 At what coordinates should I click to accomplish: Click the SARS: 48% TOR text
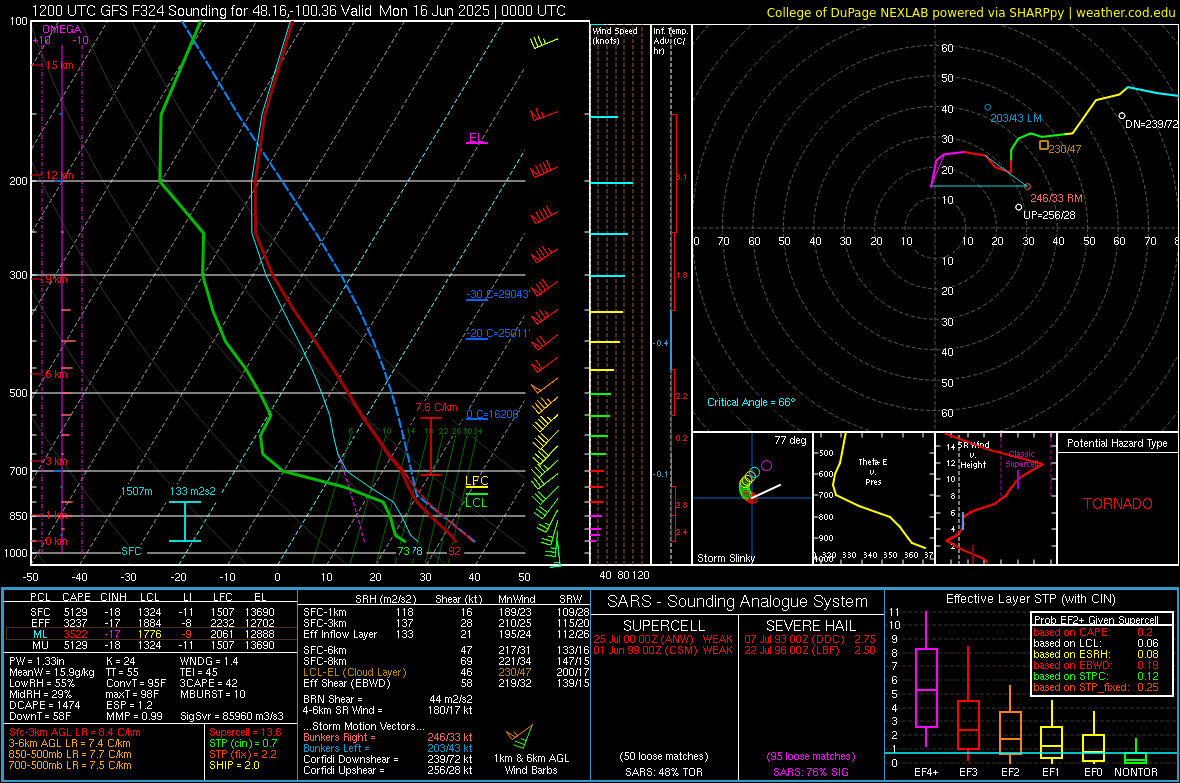tap(663, 772)
